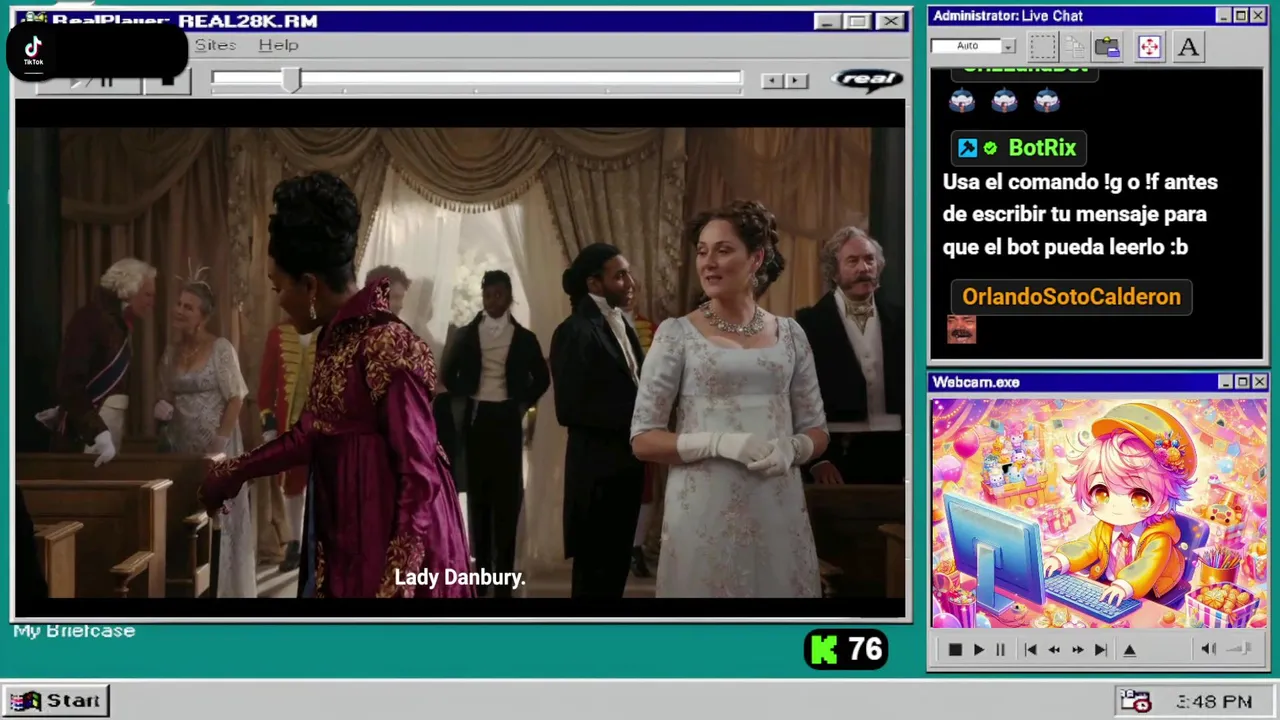1280x720 pixels.
Task: Pause the Webcam.exe player
Action: [1000, 649]
